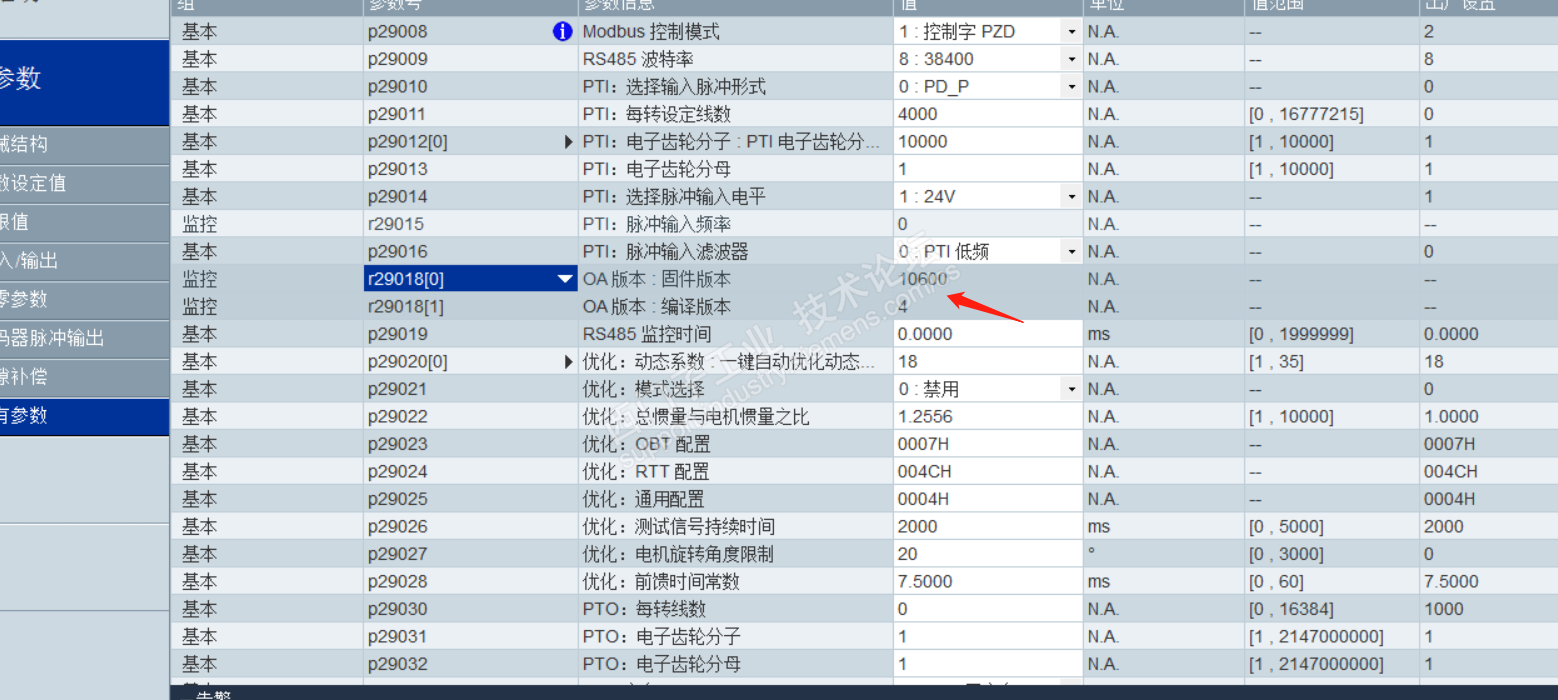1558x700 pixels.
Task: Select parameter number p29028
Action: tap(397, 581)
